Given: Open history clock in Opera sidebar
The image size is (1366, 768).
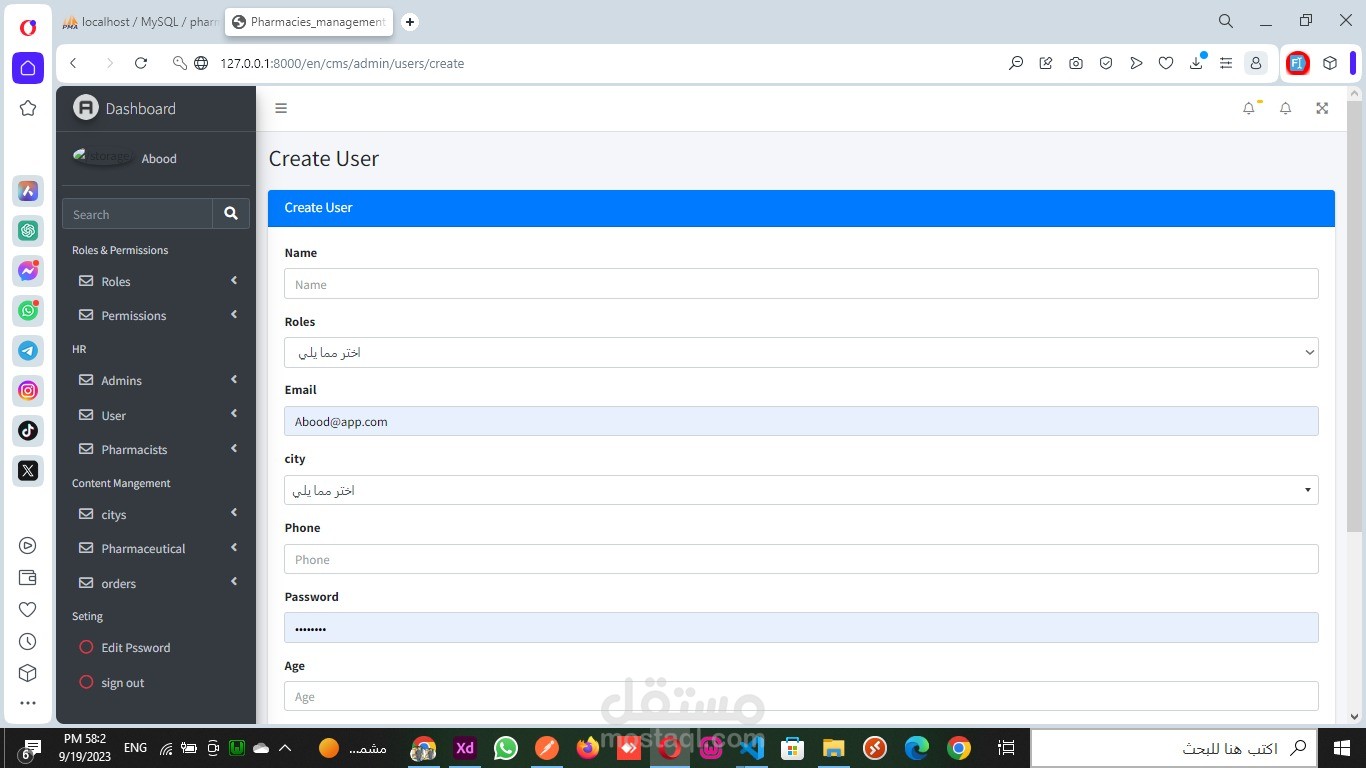Looking at the screenshot, I should pyautogui.click(x=28, y=642).
